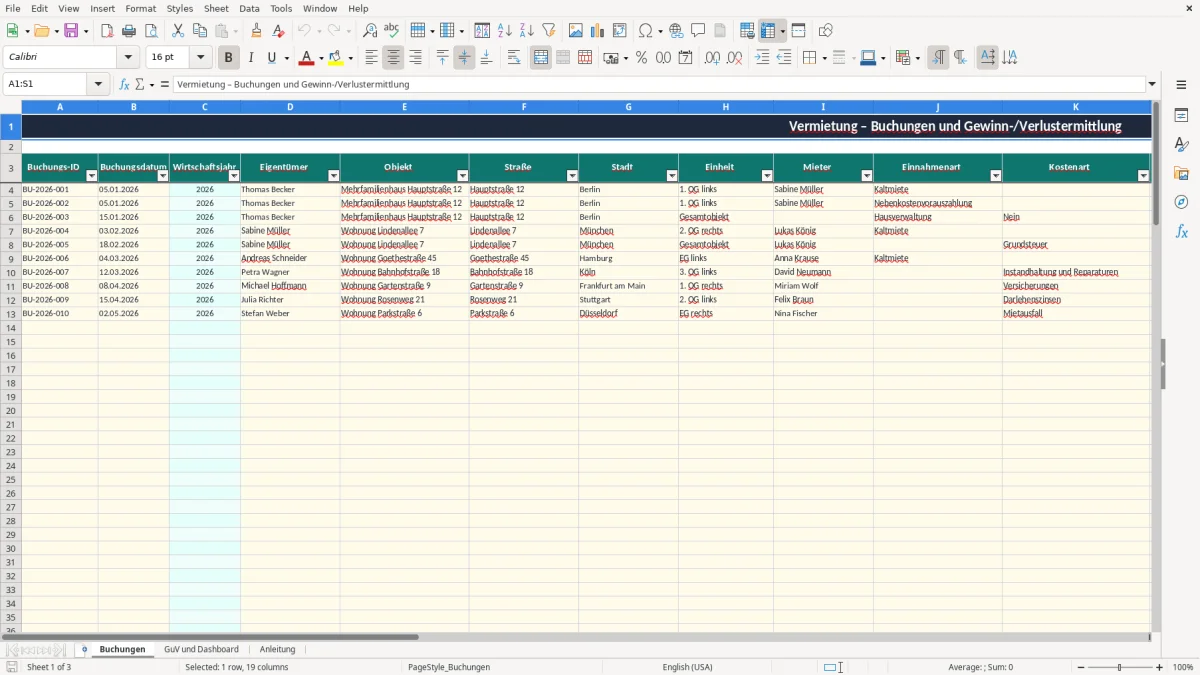Insert comment bubble icon
The height and width of the screenshot is (675, 1200).
pos(698,31)
